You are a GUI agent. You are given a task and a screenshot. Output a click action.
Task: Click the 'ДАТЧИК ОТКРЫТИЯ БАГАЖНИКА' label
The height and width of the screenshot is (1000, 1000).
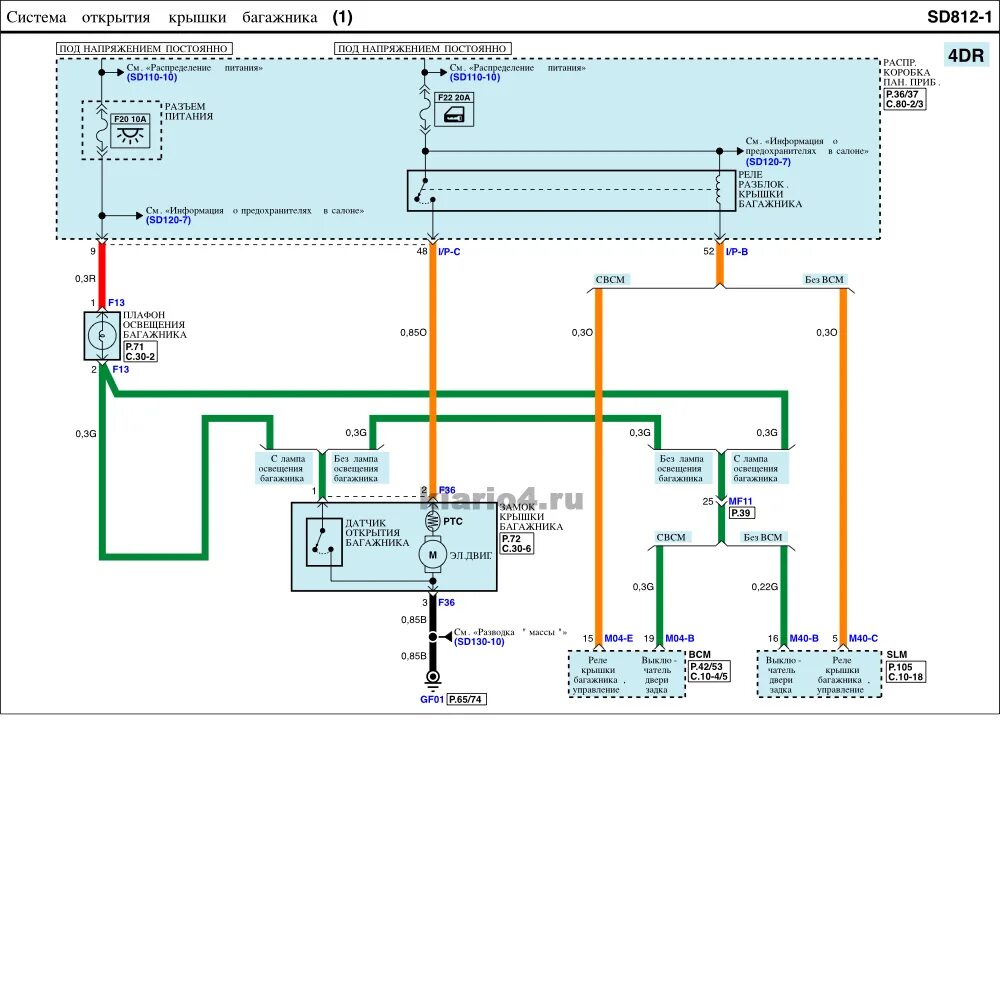pos(377,533)
